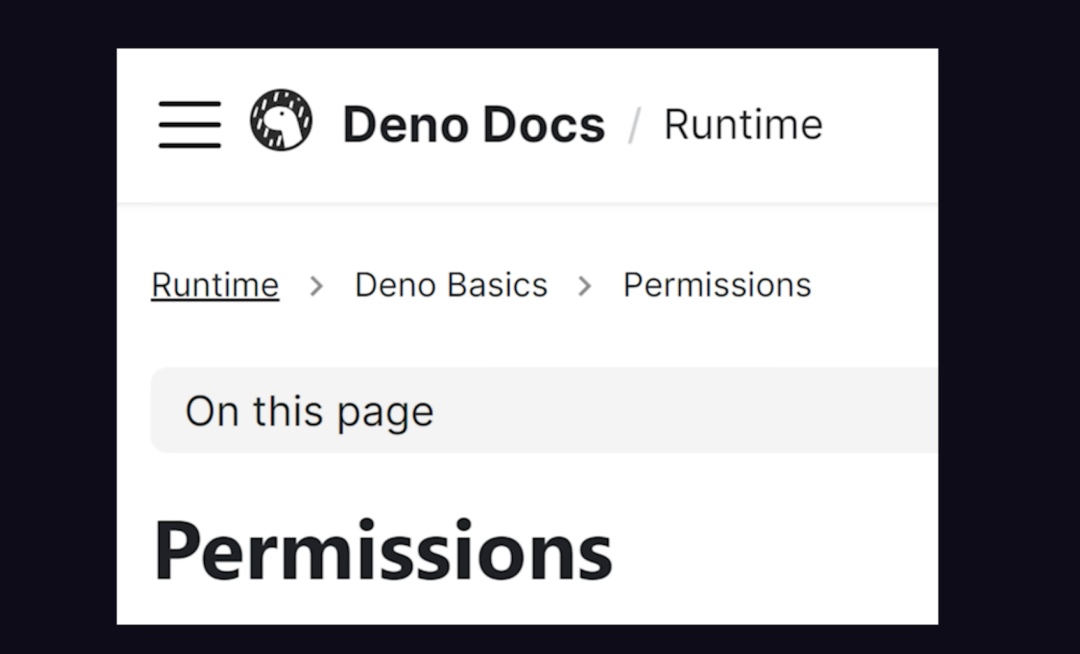Click the divider line under the header
The height and width of the screenshot is (654, 1080).
[x=528, y=203]
